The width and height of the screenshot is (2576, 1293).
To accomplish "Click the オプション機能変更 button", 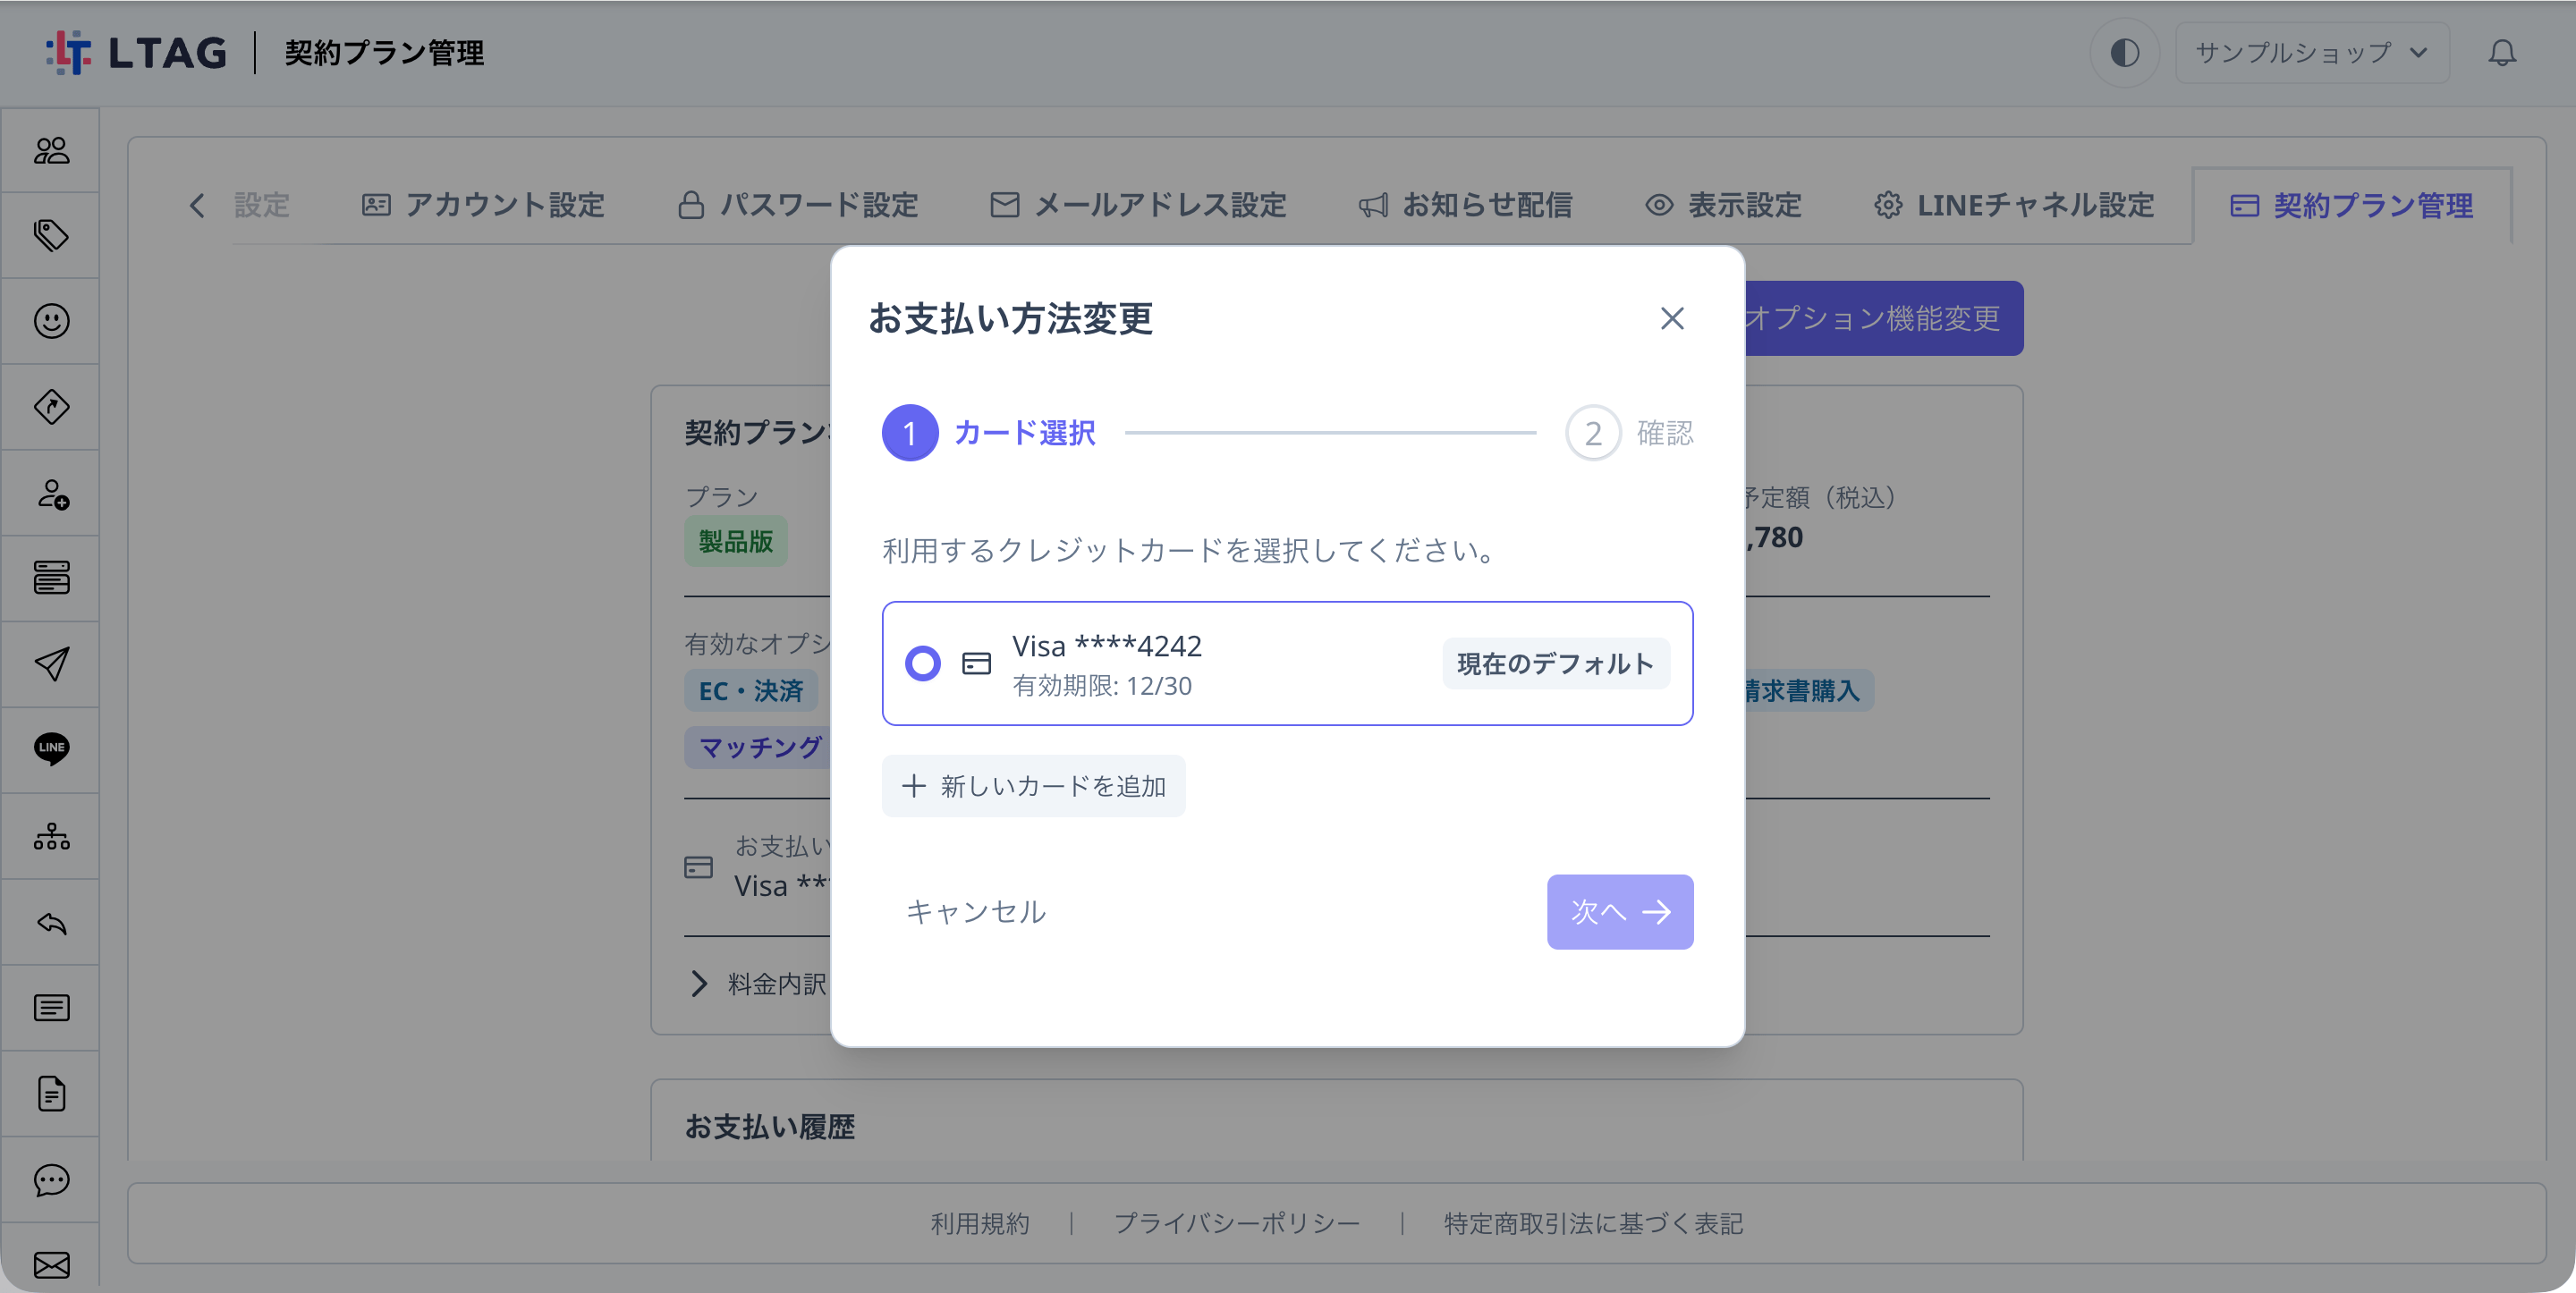I will pyautogui.click(x=1884, y=318).
